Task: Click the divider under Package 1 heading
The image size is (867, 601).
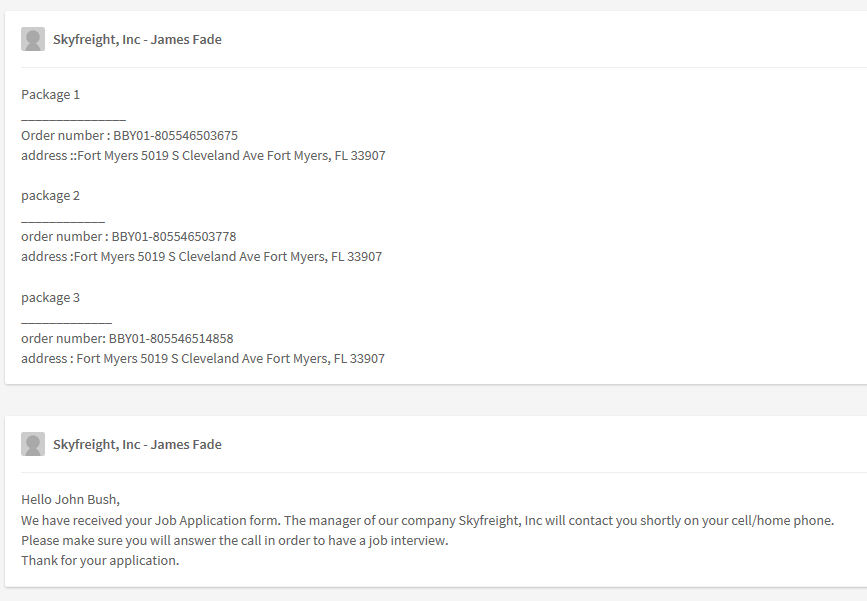Action: pyautogui.click(x=74, y=119)
